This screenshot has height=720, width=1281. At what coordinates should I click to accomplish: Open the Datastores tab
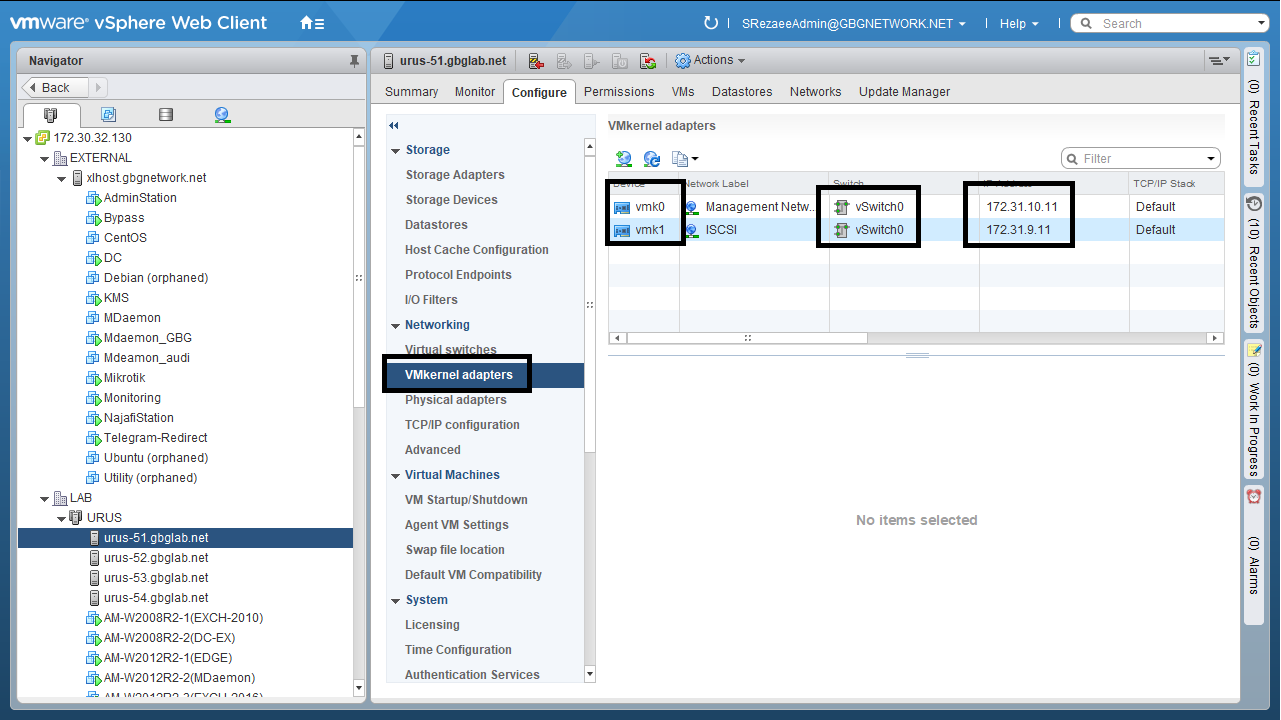742,92
